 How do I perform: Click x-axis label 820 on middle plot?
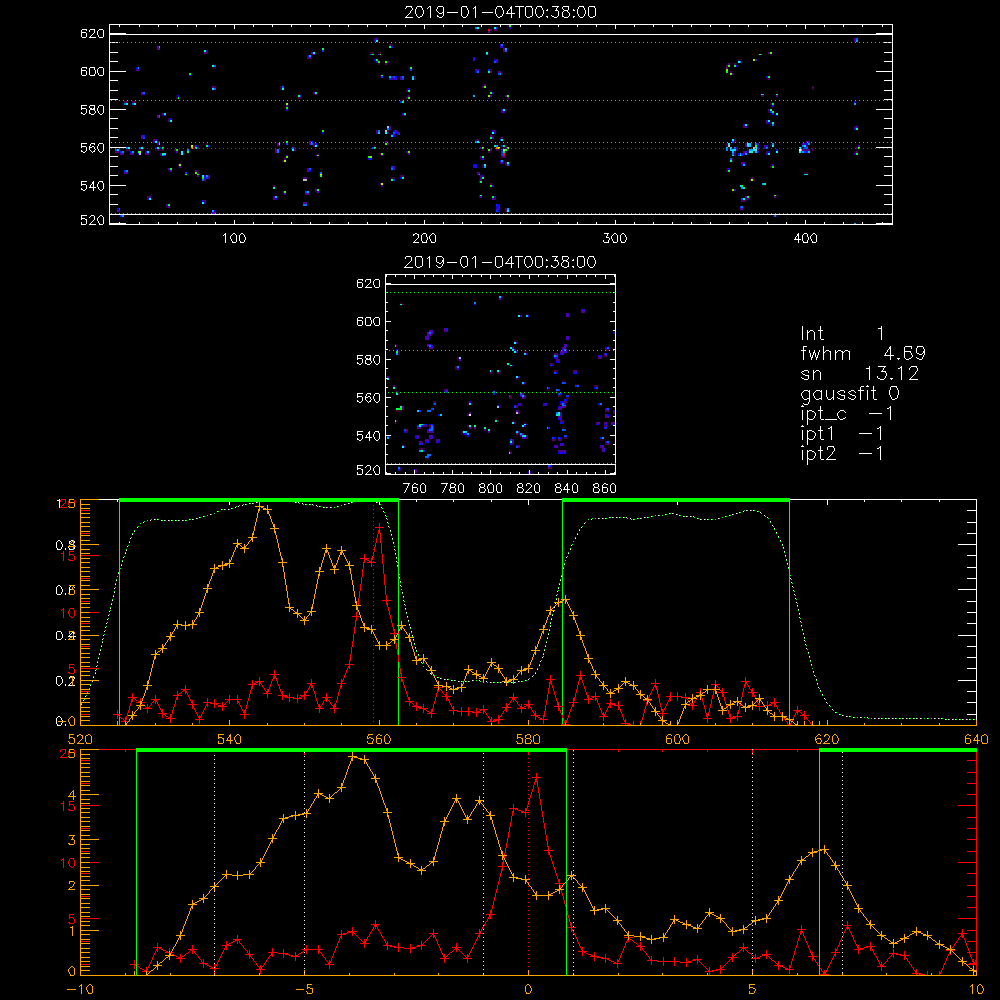528,489
